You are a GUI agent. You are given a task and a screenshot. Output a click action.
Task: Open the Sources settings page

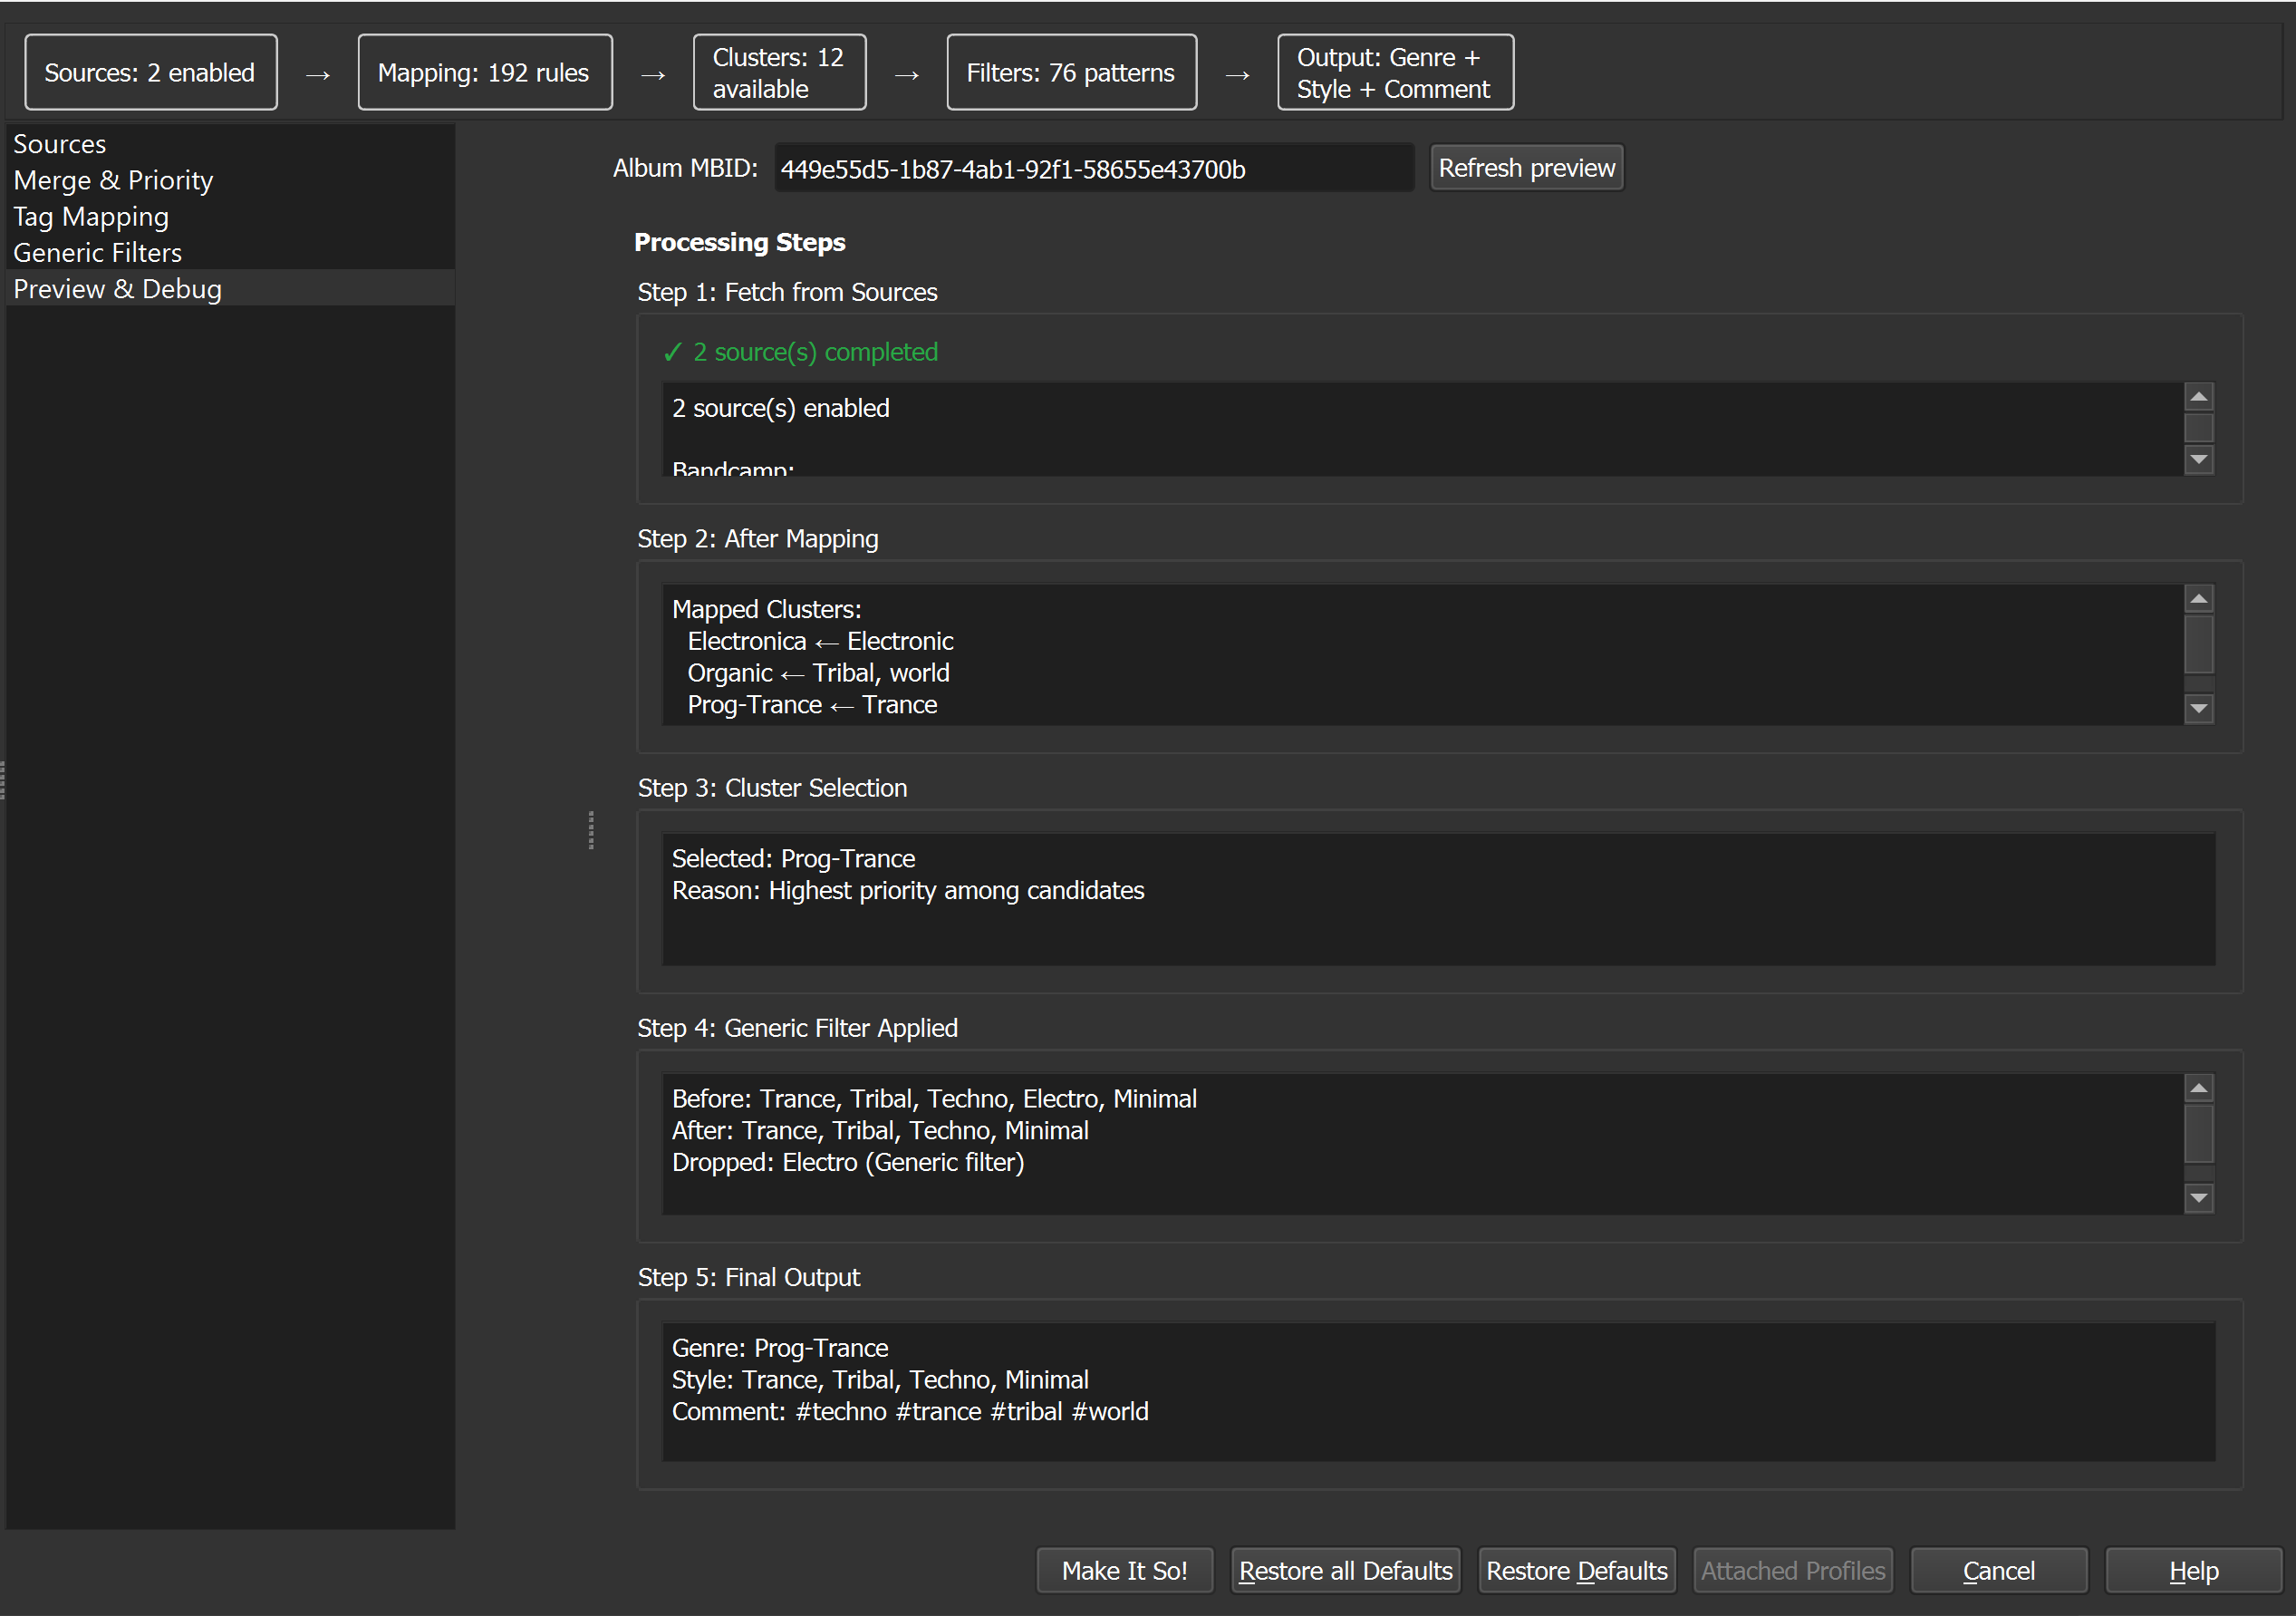pos(59,144)
